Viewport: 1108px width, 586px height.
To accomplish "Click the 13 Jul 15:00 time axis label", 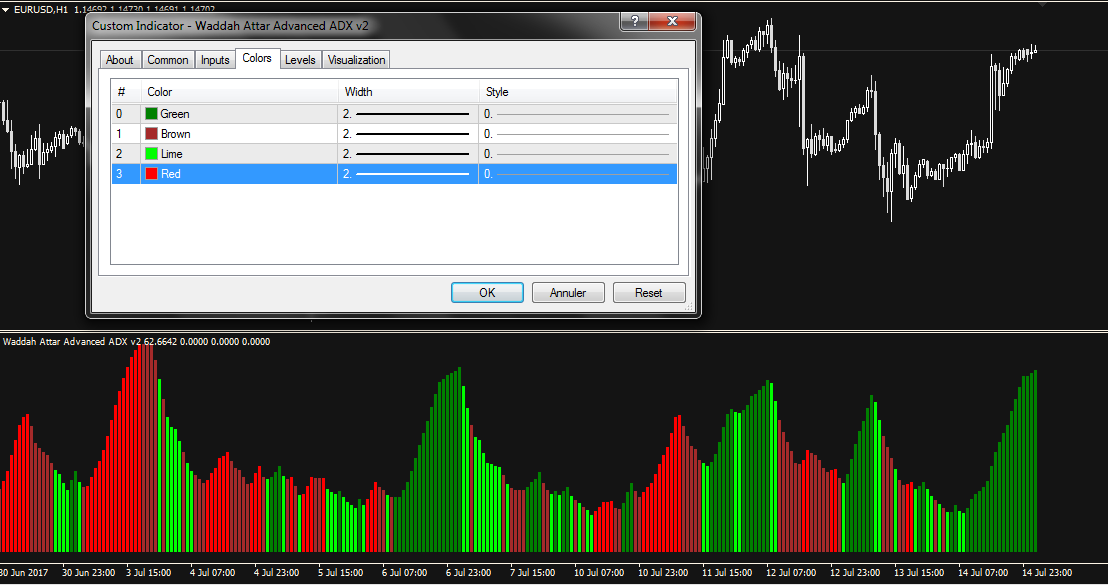I will tap(919, 573).
